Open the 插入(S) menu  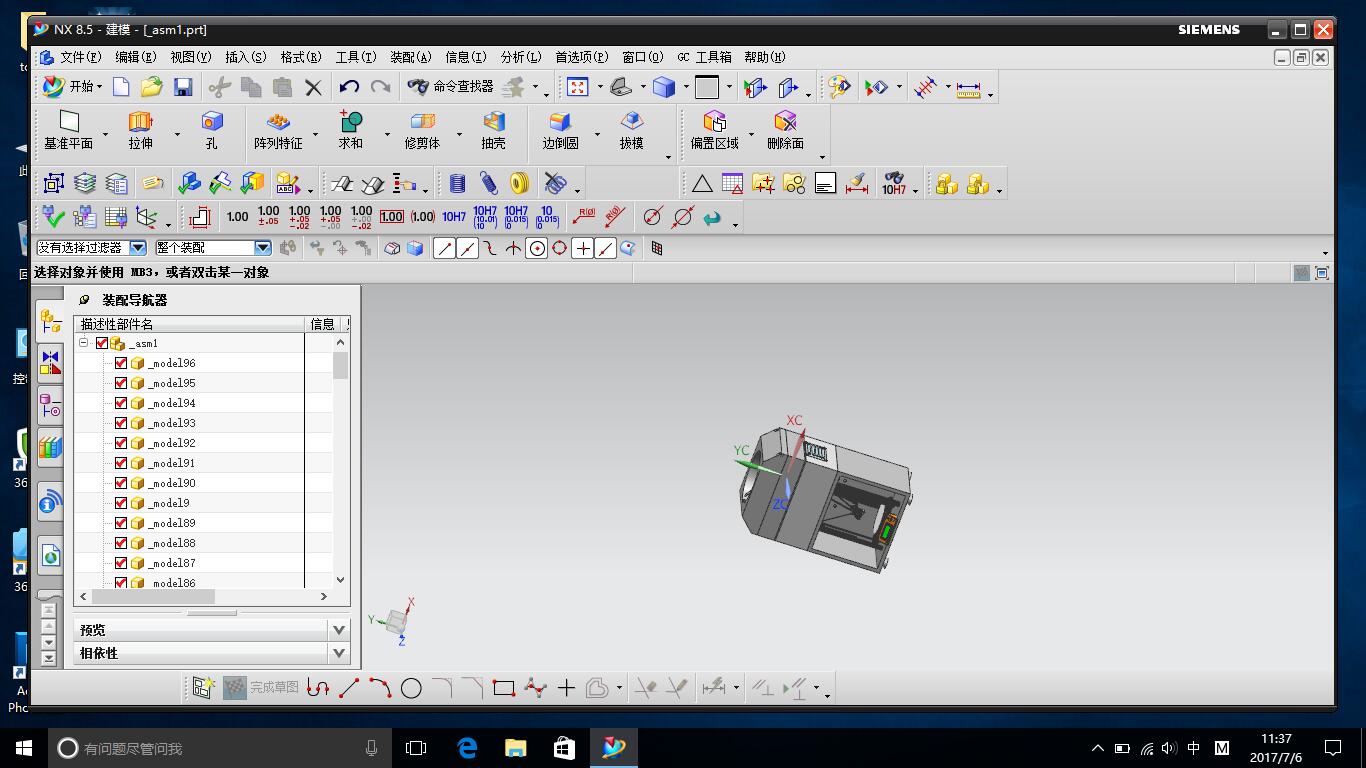pyautogui.click(x=245, y=57)
